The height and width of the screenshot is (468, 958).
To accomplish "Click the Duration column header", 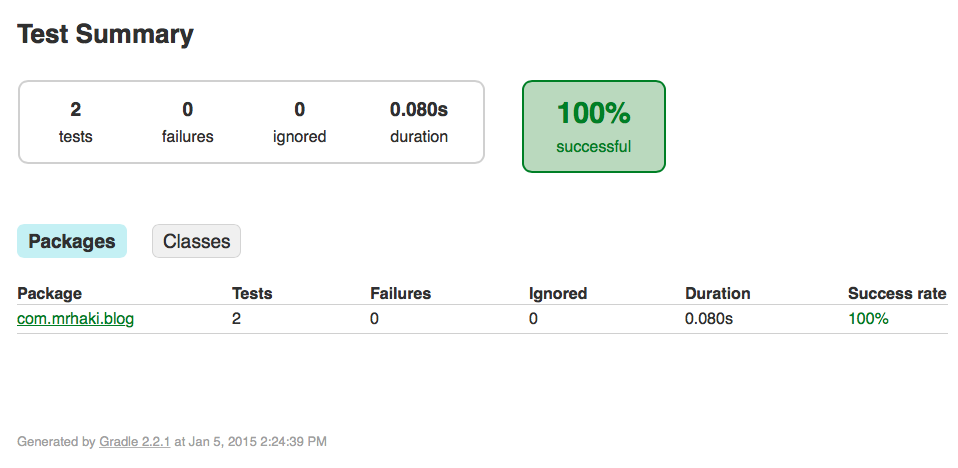I will [717, 293].
